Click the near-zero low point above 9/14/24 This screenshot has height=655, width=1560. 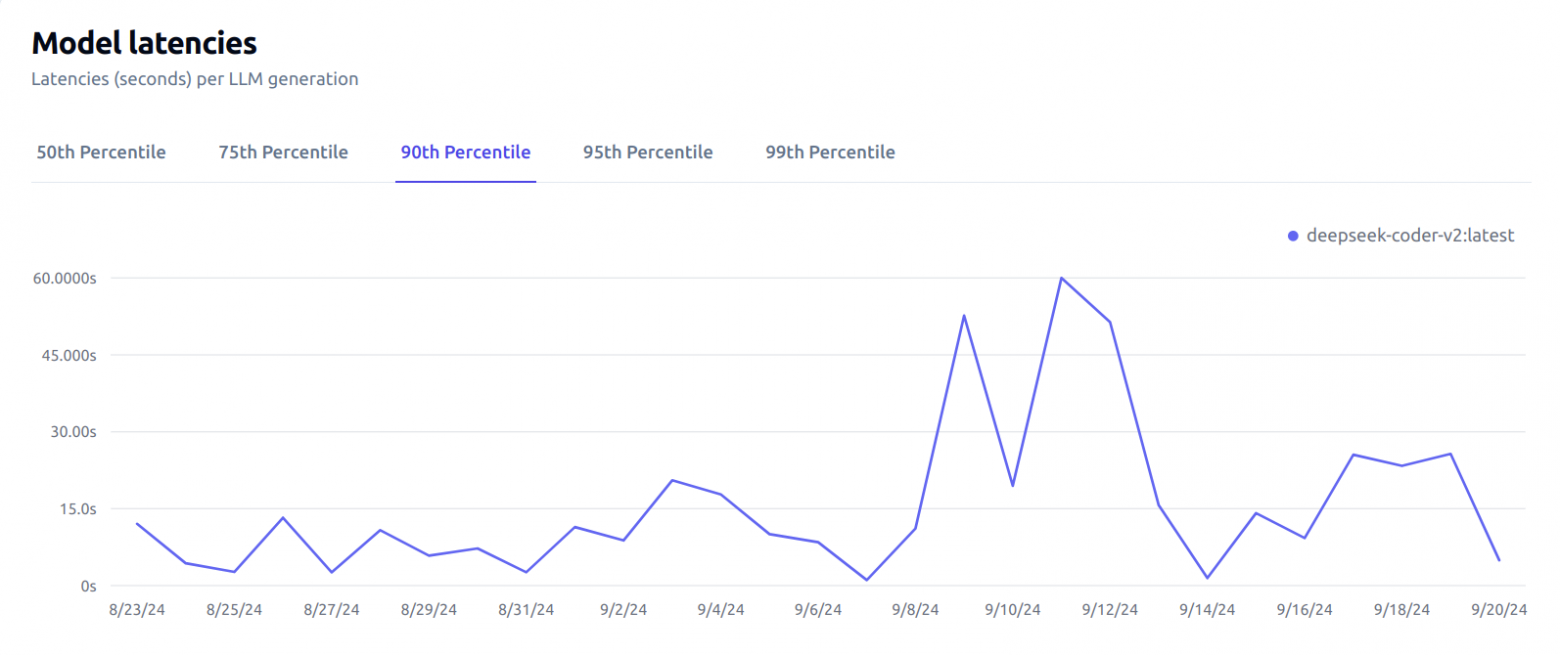1207,578
